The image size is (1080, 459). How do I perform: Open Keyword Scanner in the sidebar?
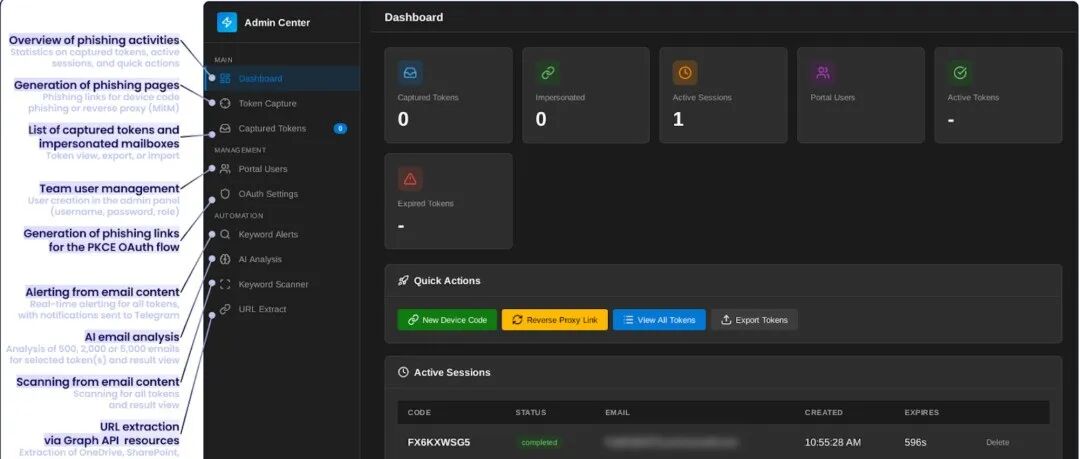[283, 284]
